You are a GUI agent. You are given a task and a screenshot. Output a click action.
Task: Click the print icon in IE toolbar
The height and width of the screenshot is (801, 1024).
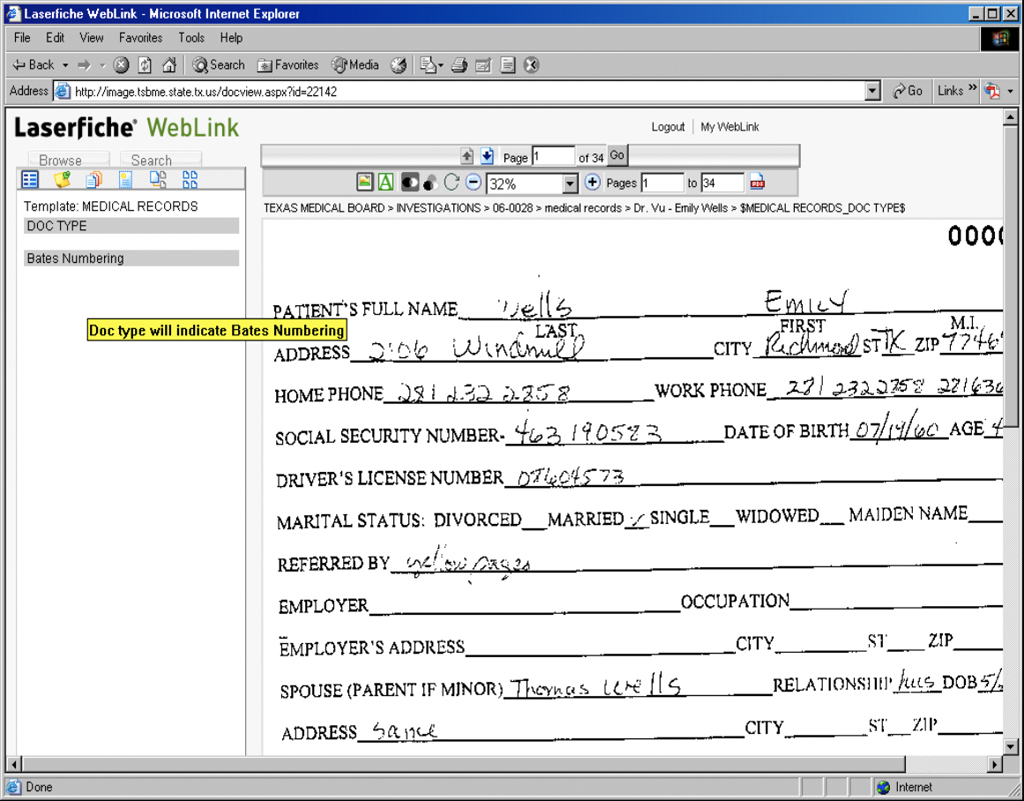(459, 65)
